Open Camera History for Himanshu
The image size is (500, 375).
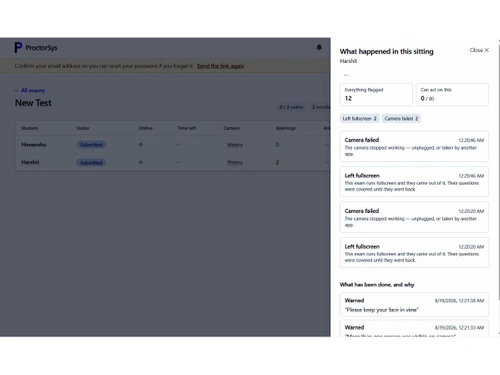[x=235, y=145]
